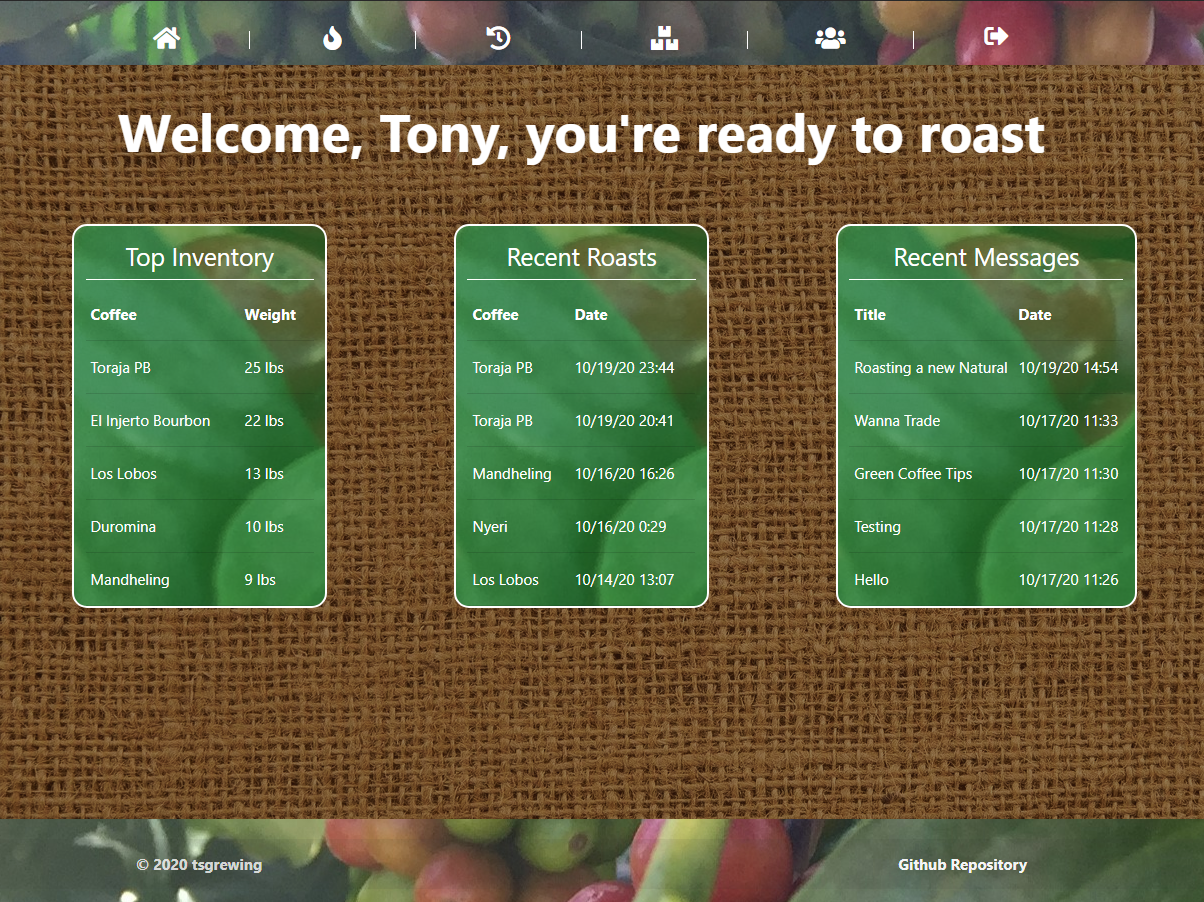Select the El Injerto Bourbon inventory row
This screenshot has width=1204, height=902.
[x=150, y=421]
